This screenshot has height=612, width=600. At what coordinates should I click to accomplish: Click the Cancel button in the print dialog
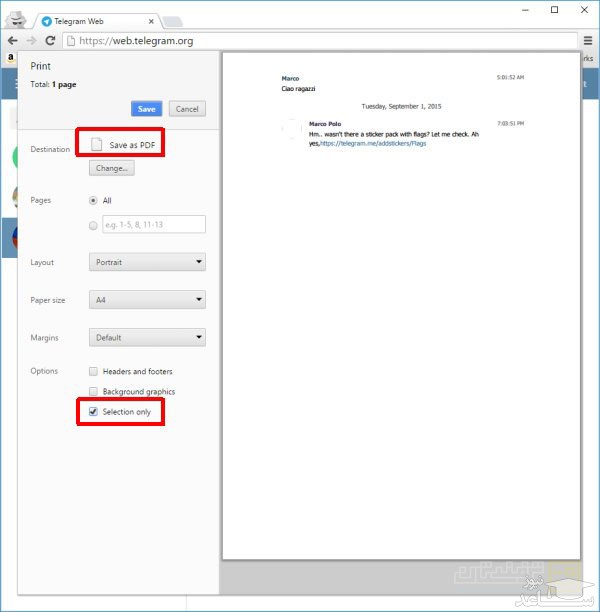(186, 109)
